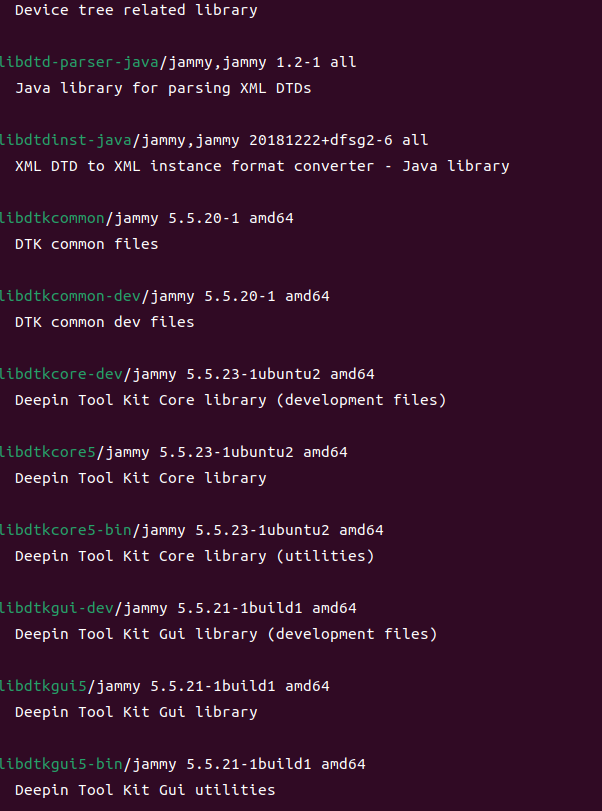Select package name 'libdtd-parser-java'
Image resolution: width=602 pixels, height=811 pixels.
click(x=79, y=63)
